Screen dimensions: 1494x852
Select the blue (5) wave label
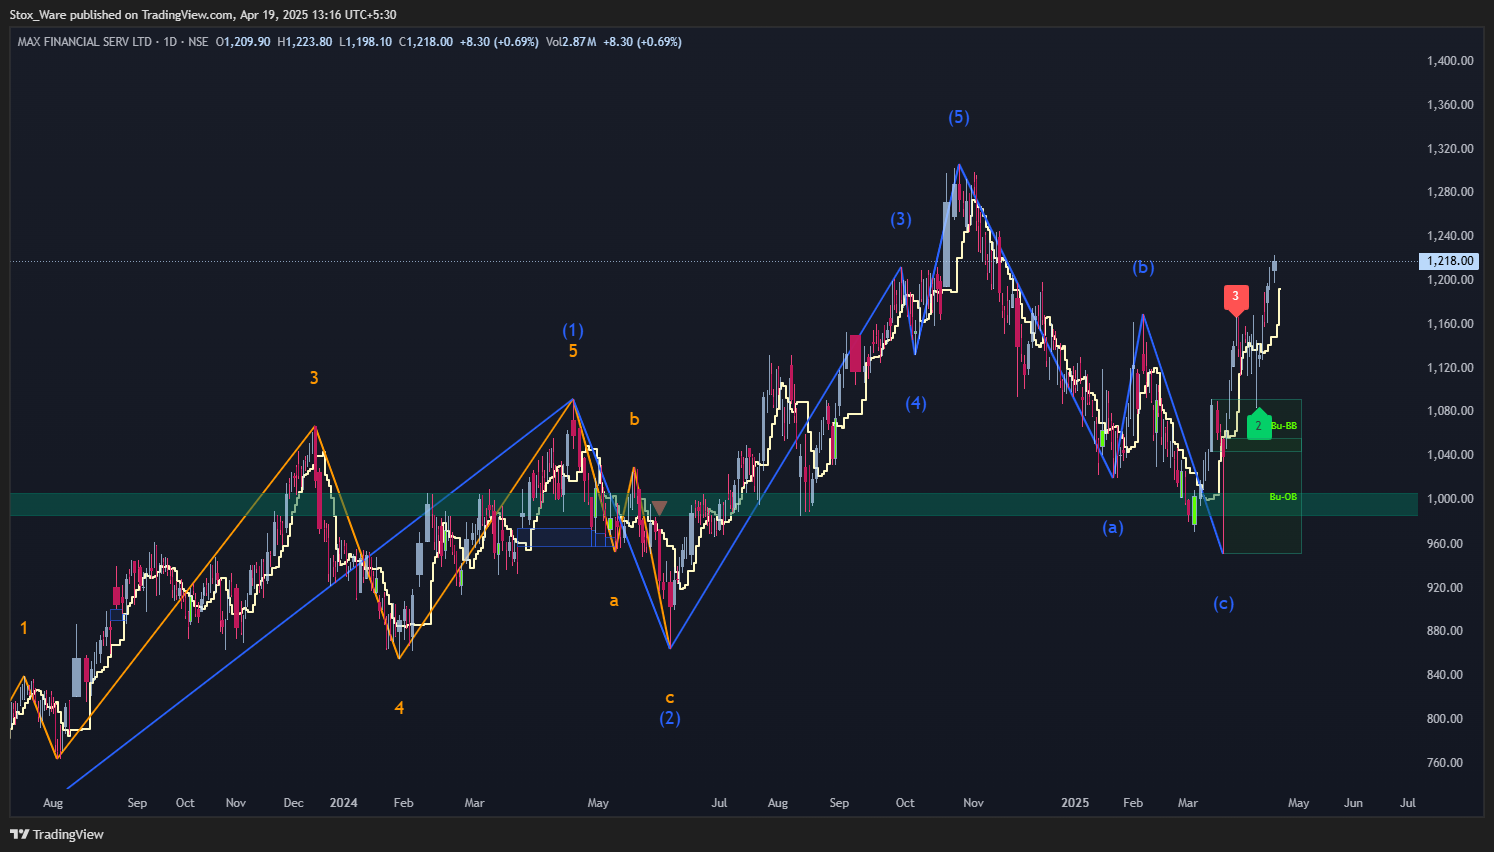pos(959,117)
